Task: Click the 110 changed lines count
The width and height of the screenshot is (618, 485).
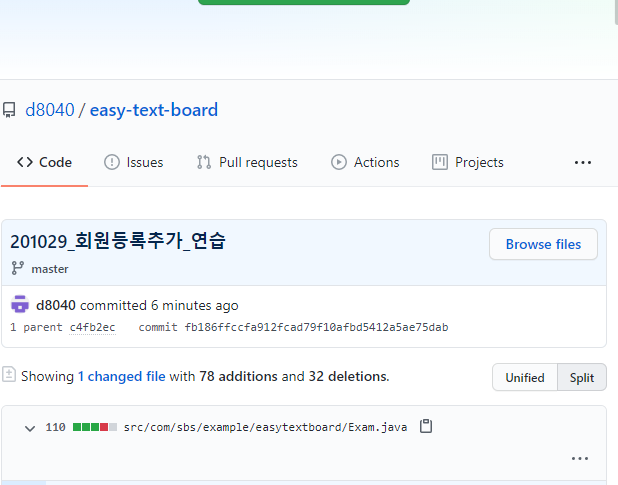Action: coord(55,427)
